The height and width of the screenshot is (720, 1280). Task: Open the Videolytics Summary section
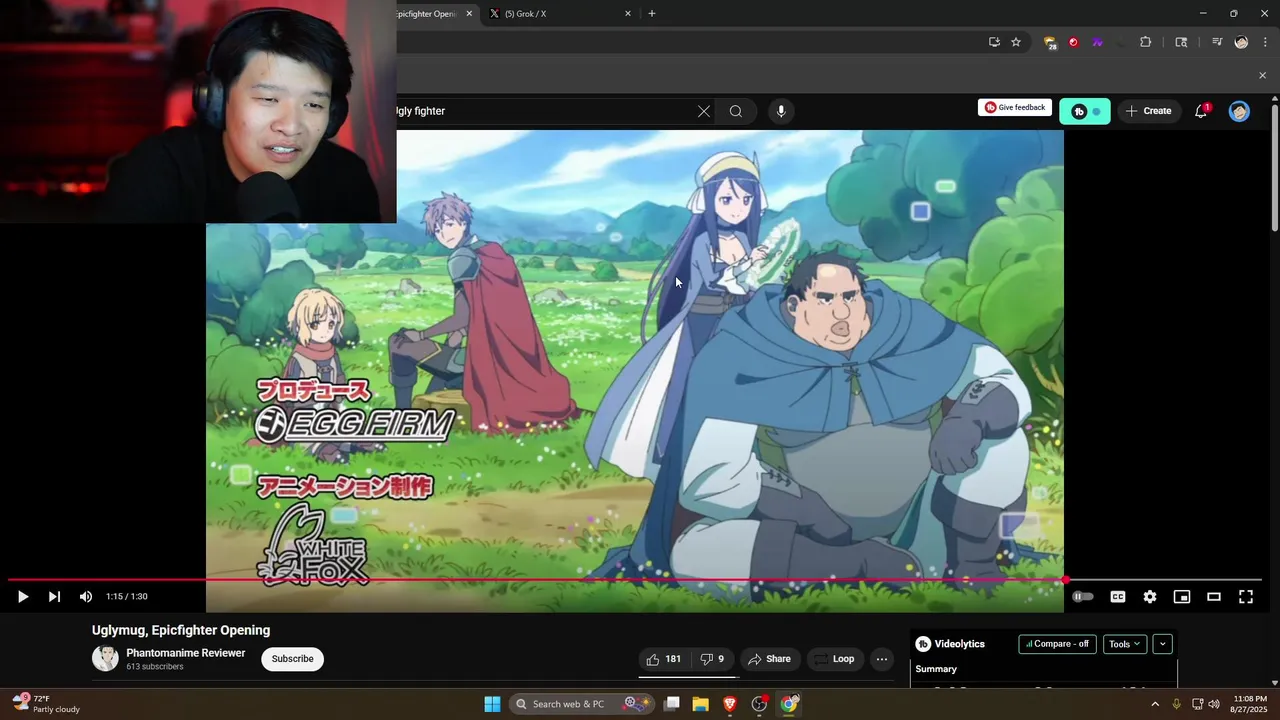[x=936, y=669]
